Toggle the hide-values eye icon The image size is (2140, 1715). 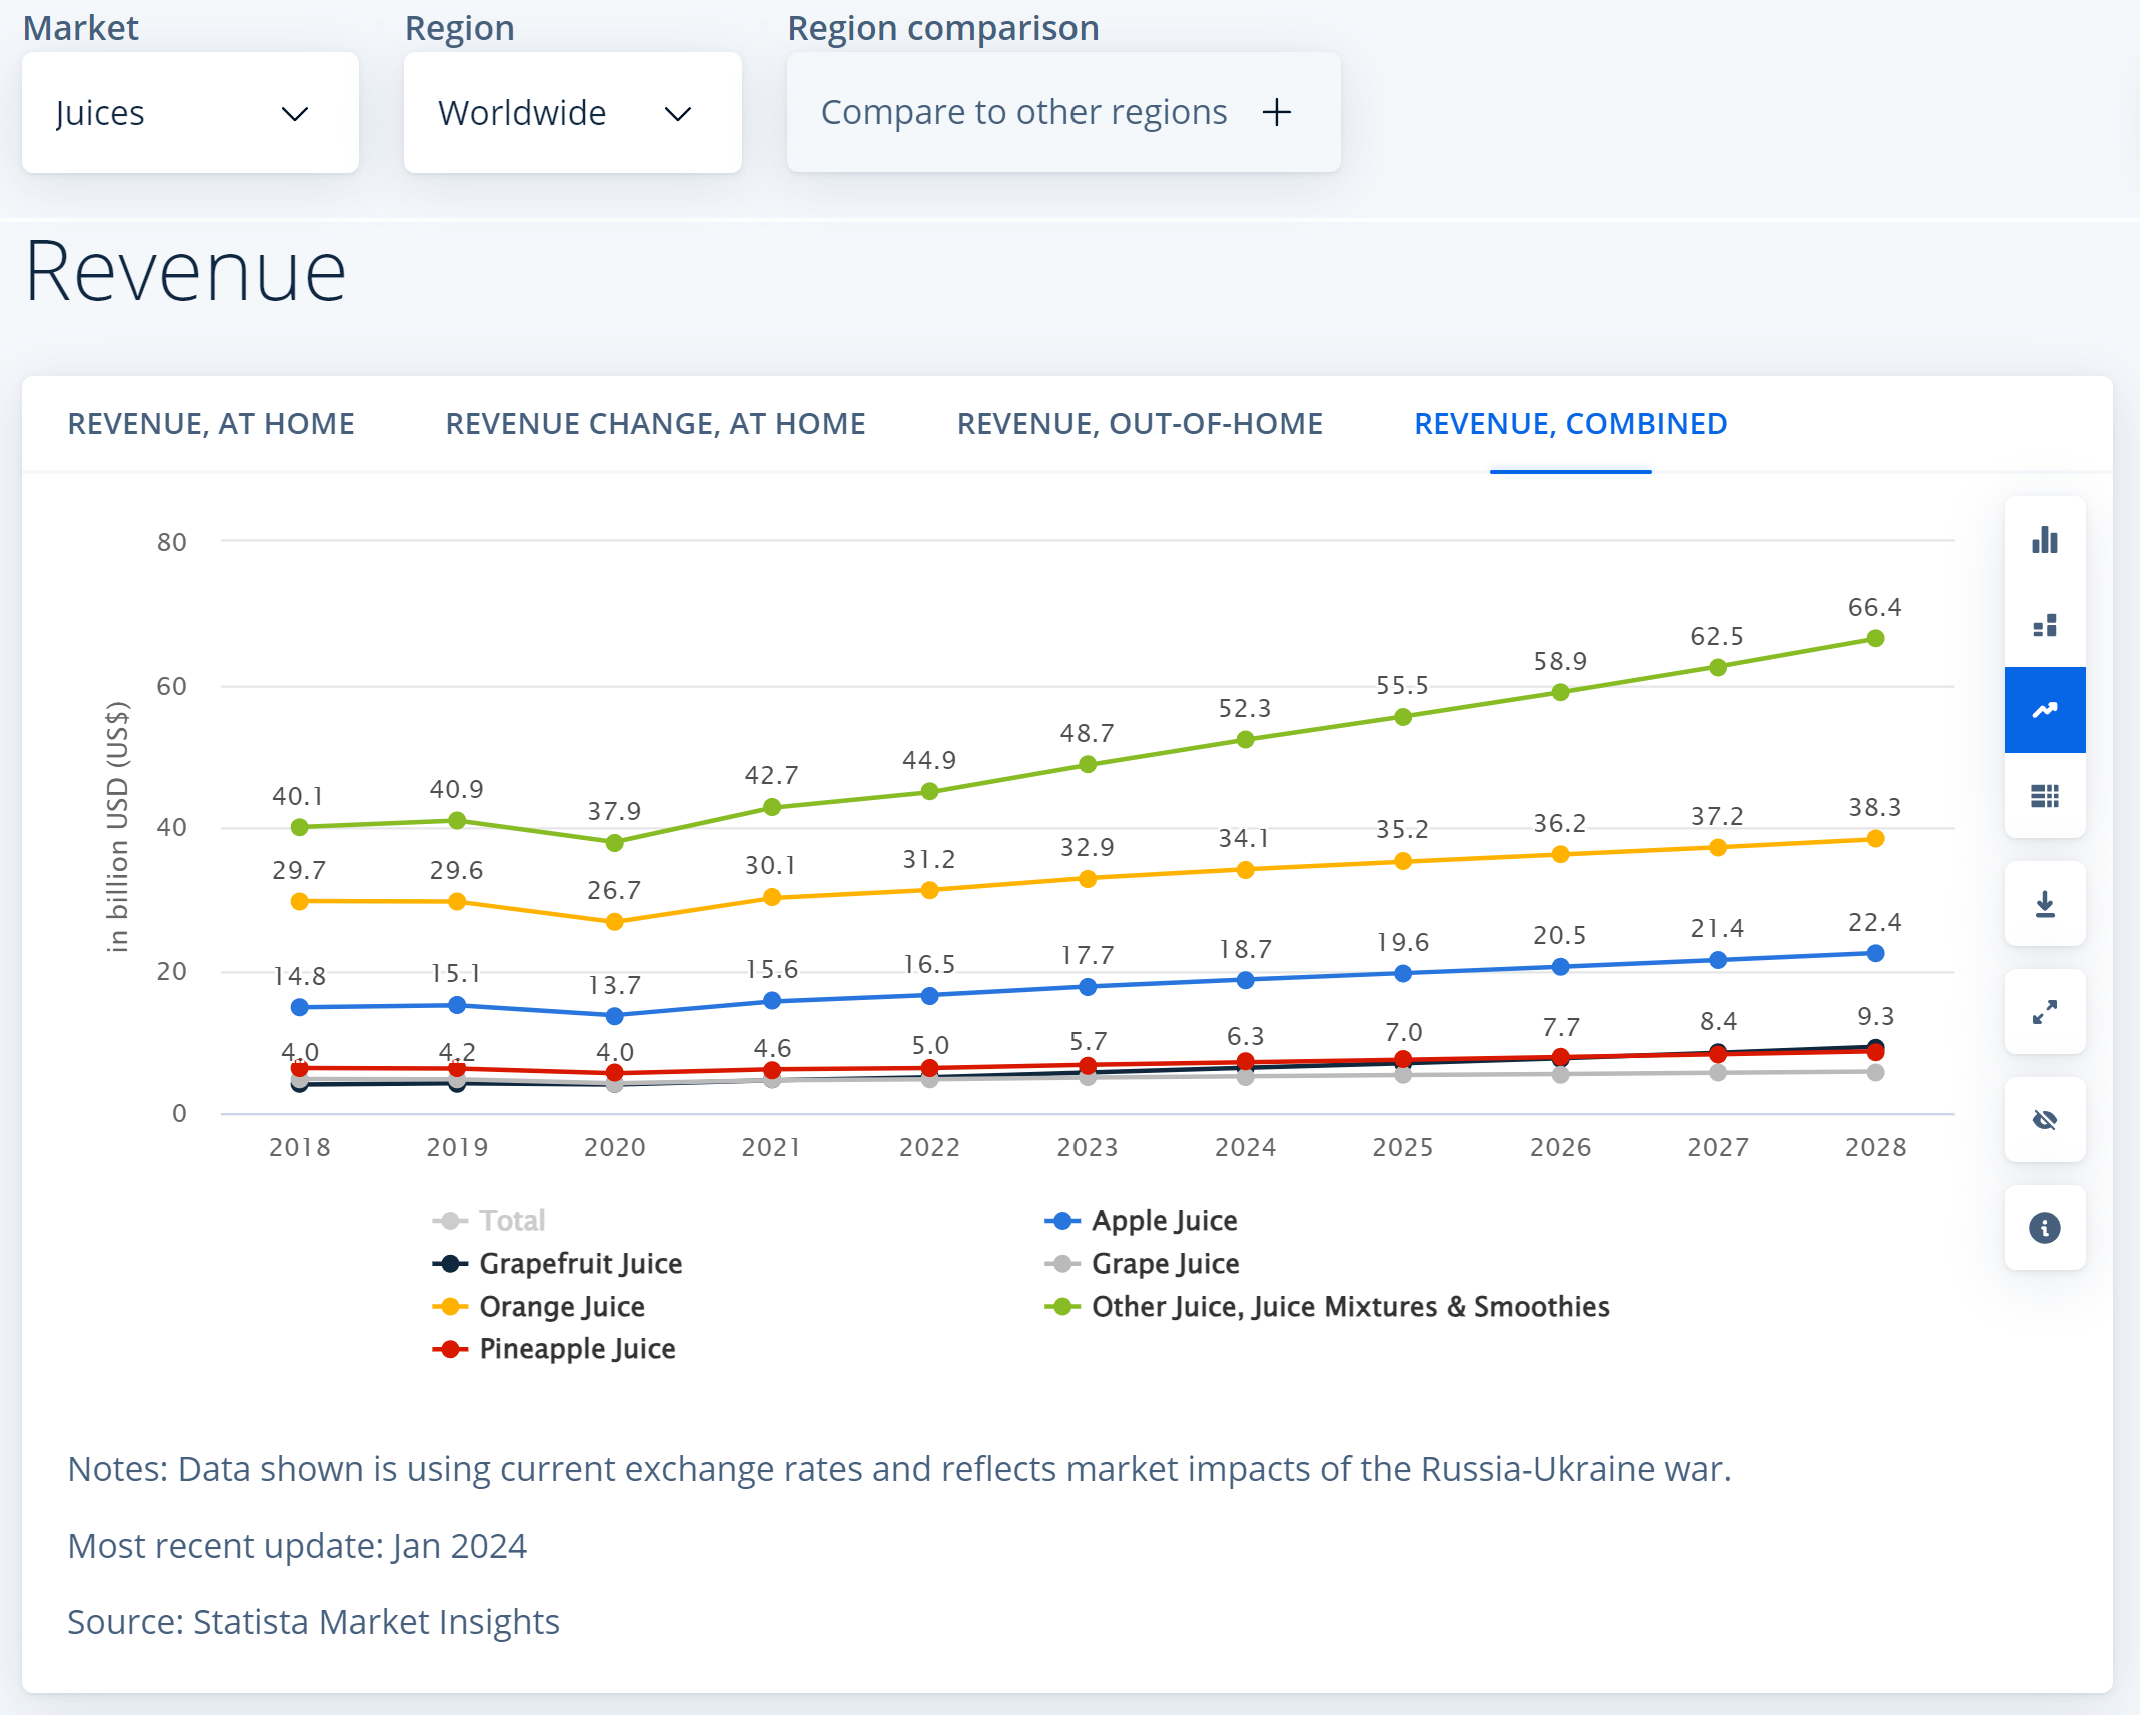[2045, 1120]
